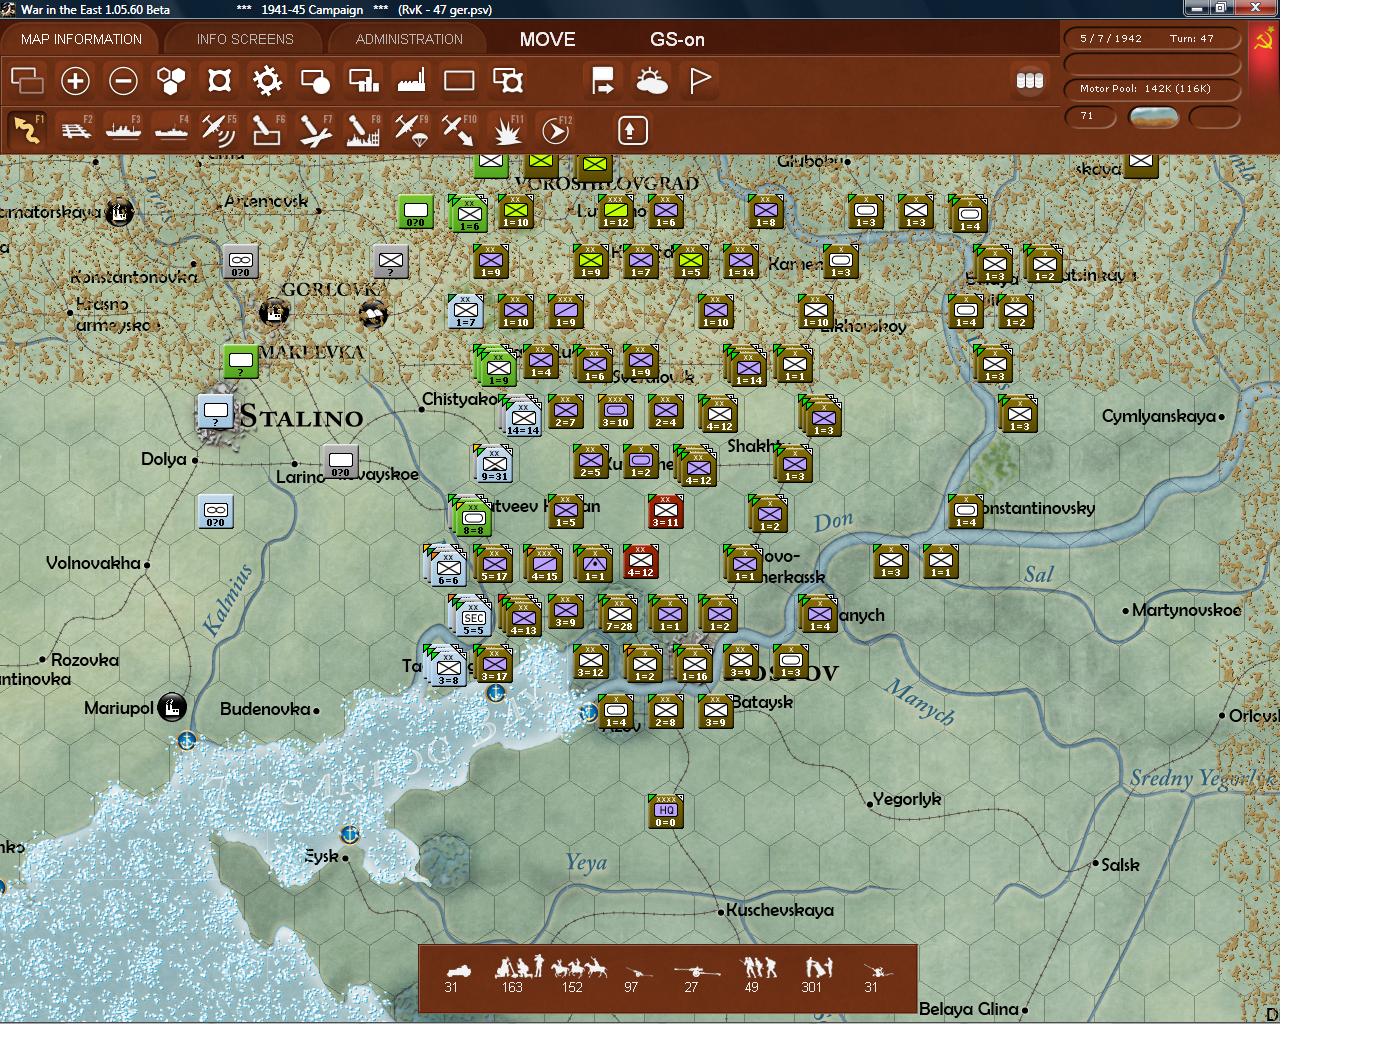Click the Kuschevskaya town label
The width and height of the screenshot is (1383, 1037).
click(x=780, y=910)
